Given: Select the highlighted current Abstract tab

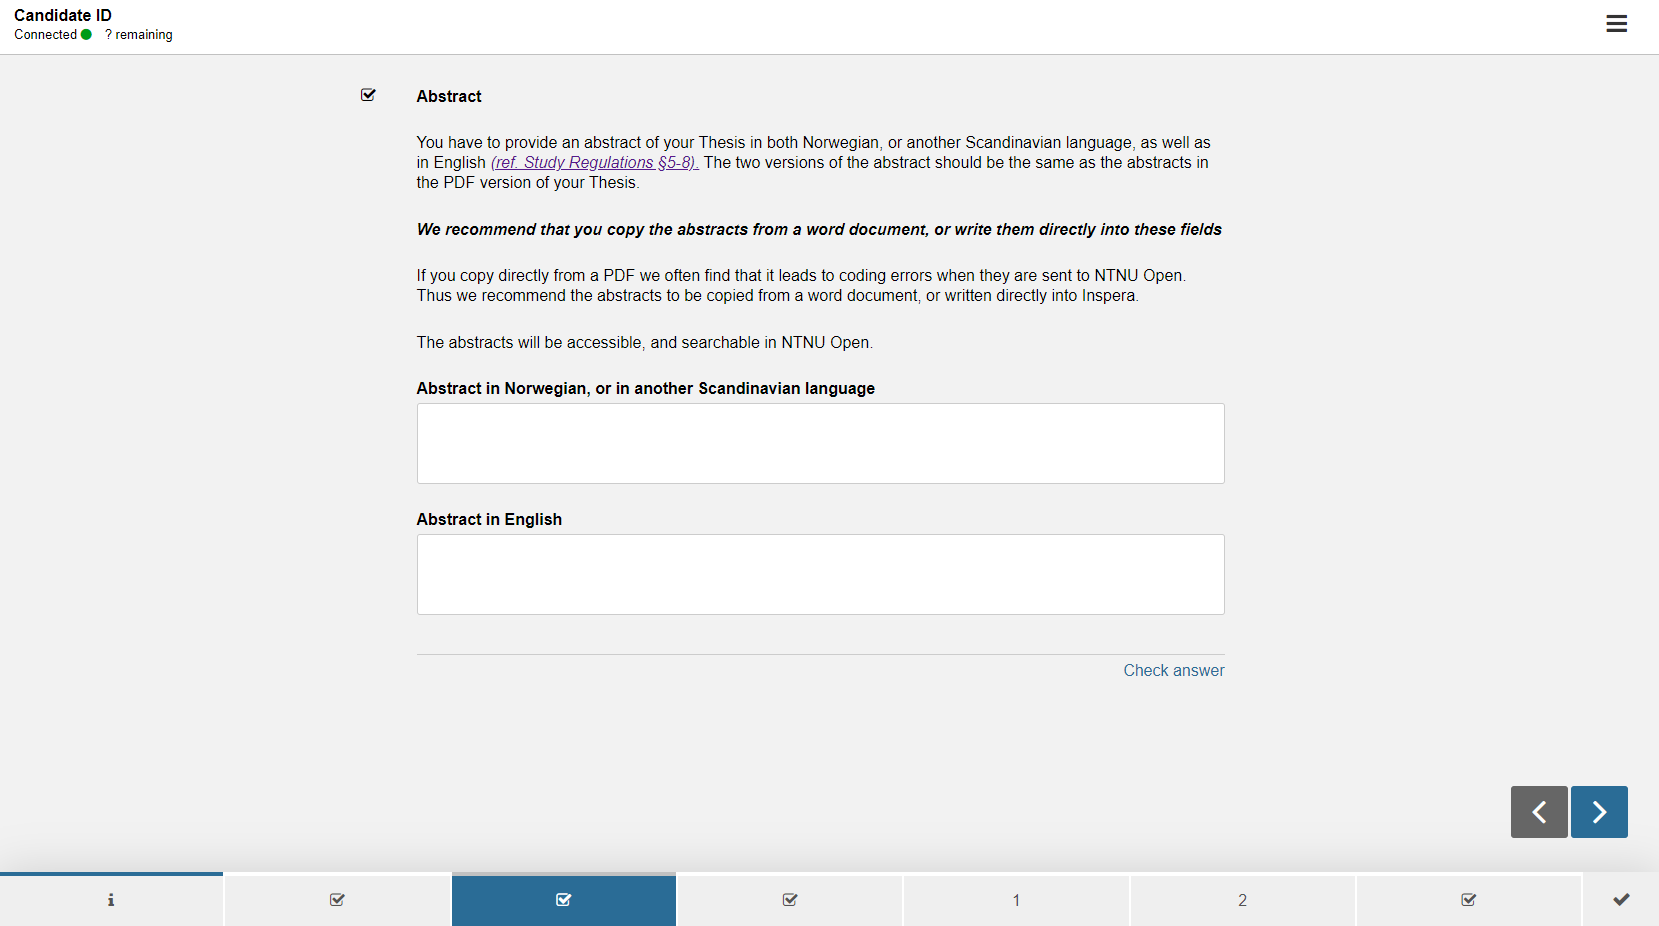Looking at the screenshot, I should click(x=564, y=900).
